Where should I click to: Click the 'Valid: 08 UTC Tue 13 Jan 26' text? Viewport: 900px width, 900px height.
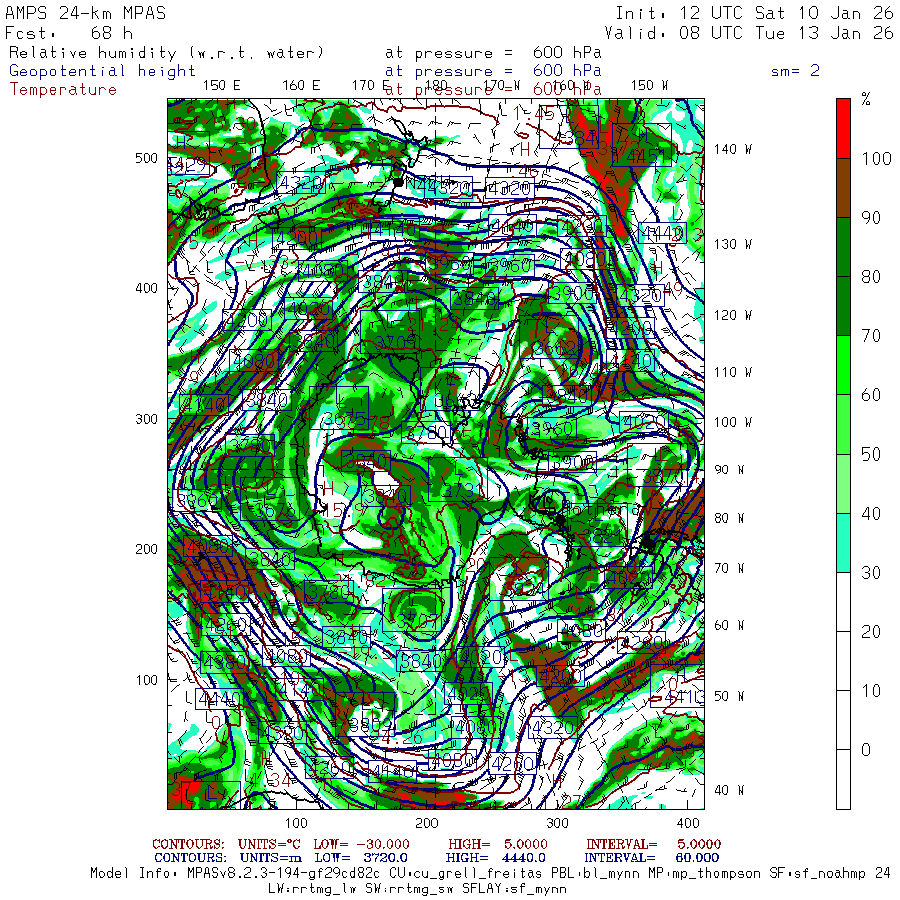point(749,32)
